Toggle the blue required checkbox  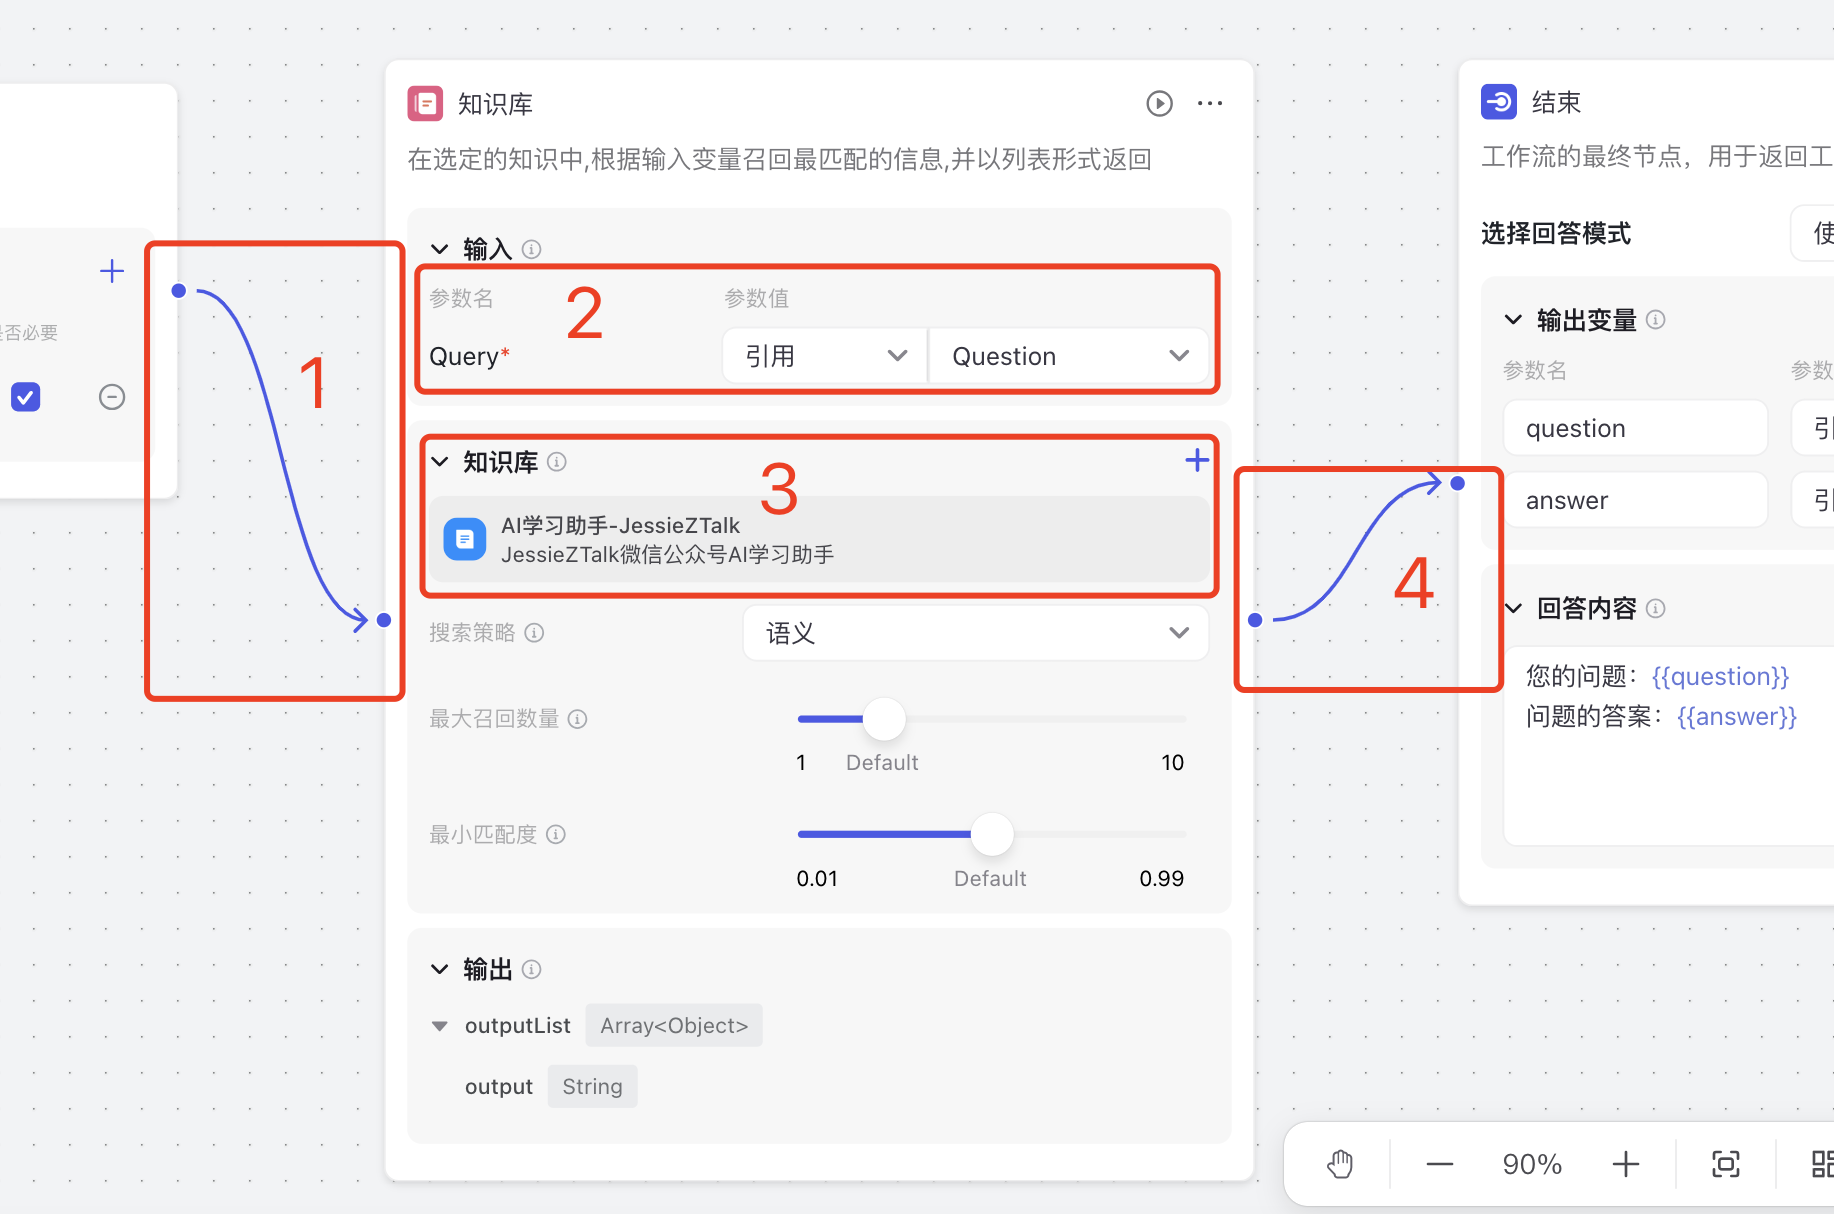tap(26, 397)
